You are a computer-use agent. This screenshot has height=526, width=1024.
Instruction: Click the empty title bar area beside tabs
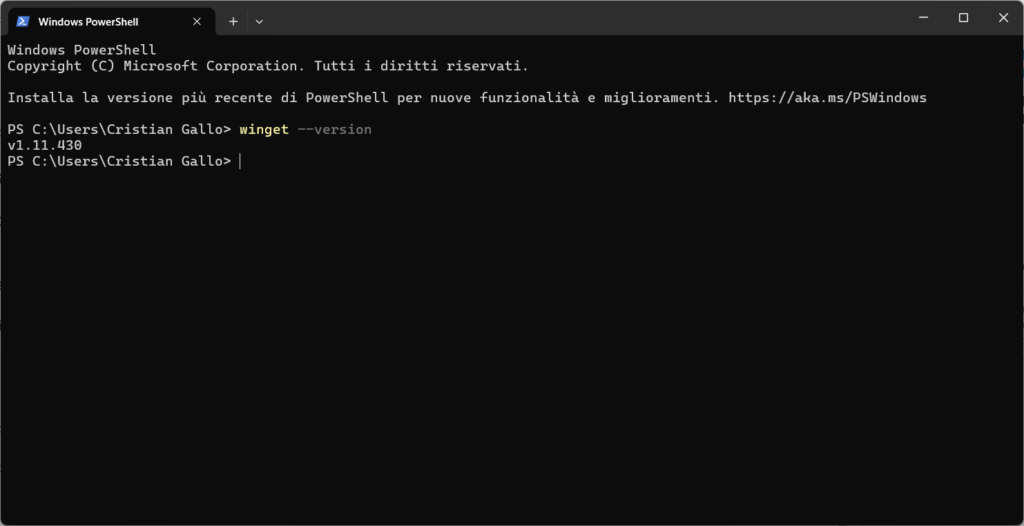(580, 20)
